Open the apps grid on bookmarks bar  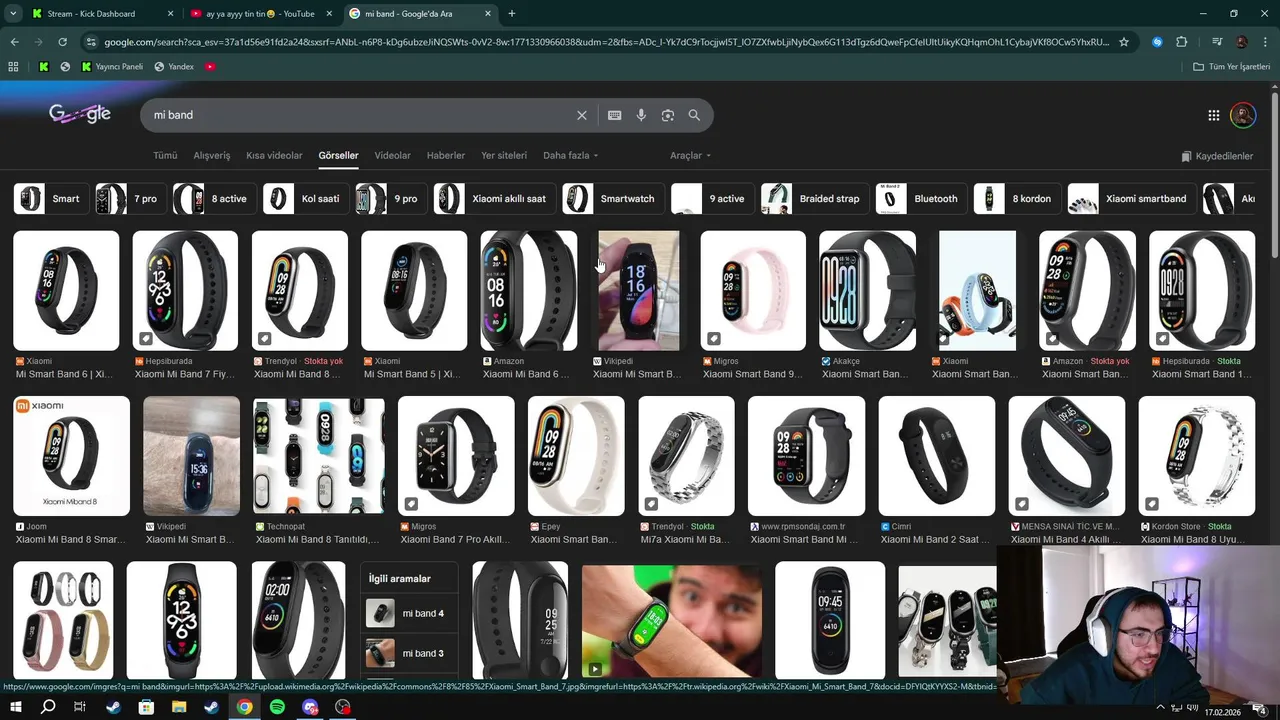(x=13, y=67)
